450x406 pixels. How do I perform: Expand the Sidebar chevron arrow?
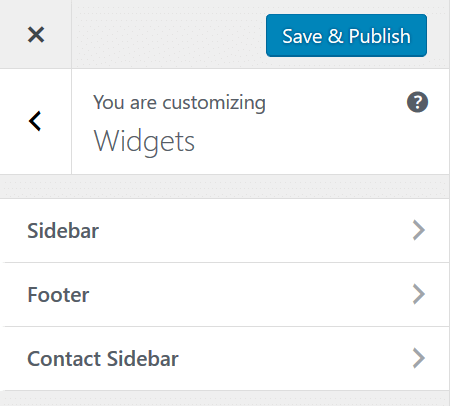click(x=419, y=230)
